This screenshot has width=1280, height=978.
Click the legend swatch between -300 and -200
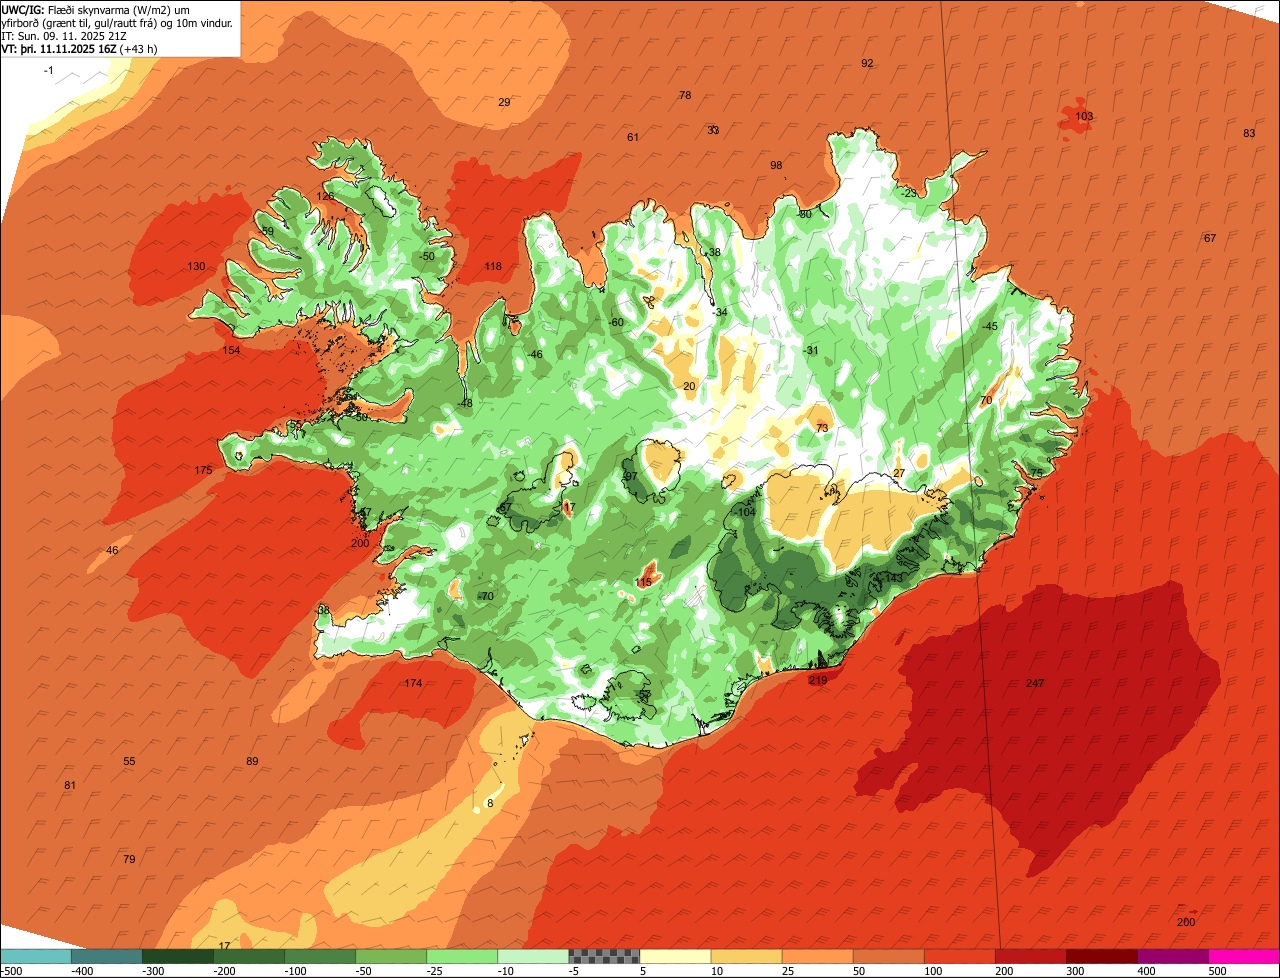pos(177,956)
